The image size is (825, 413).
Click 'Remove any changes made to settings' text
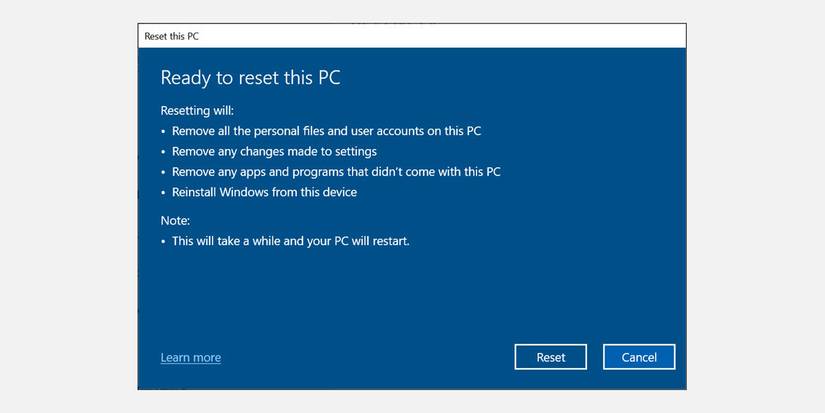pyautogui.click(x=274, y=151)
